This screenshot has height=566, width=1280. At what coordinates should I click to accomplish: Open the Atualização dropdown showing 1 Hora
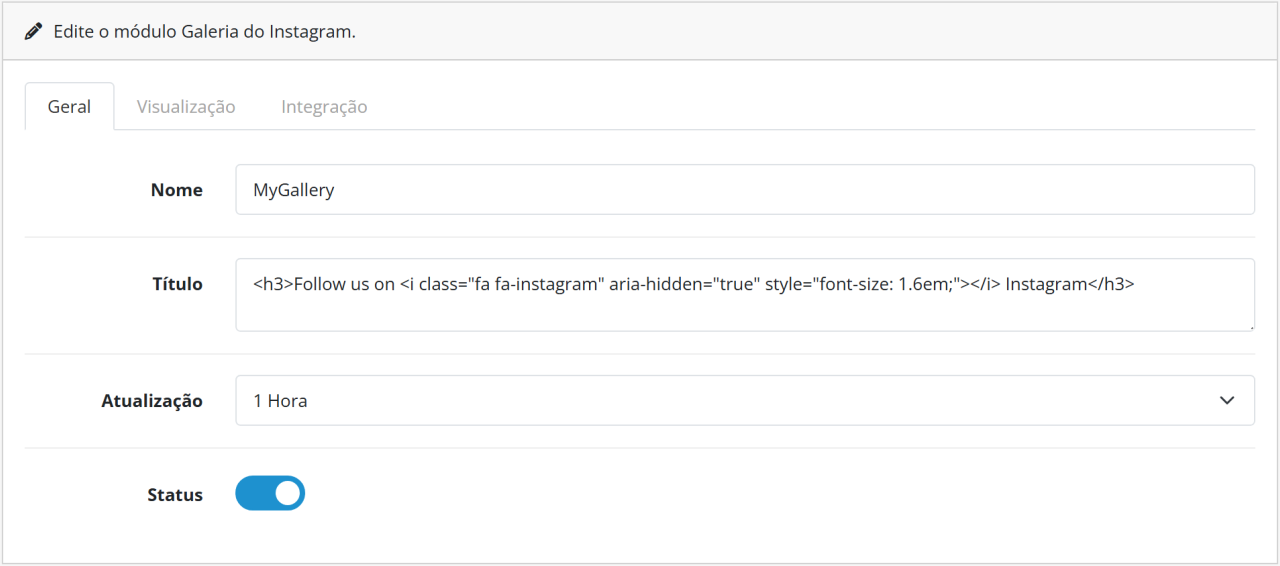745,400
